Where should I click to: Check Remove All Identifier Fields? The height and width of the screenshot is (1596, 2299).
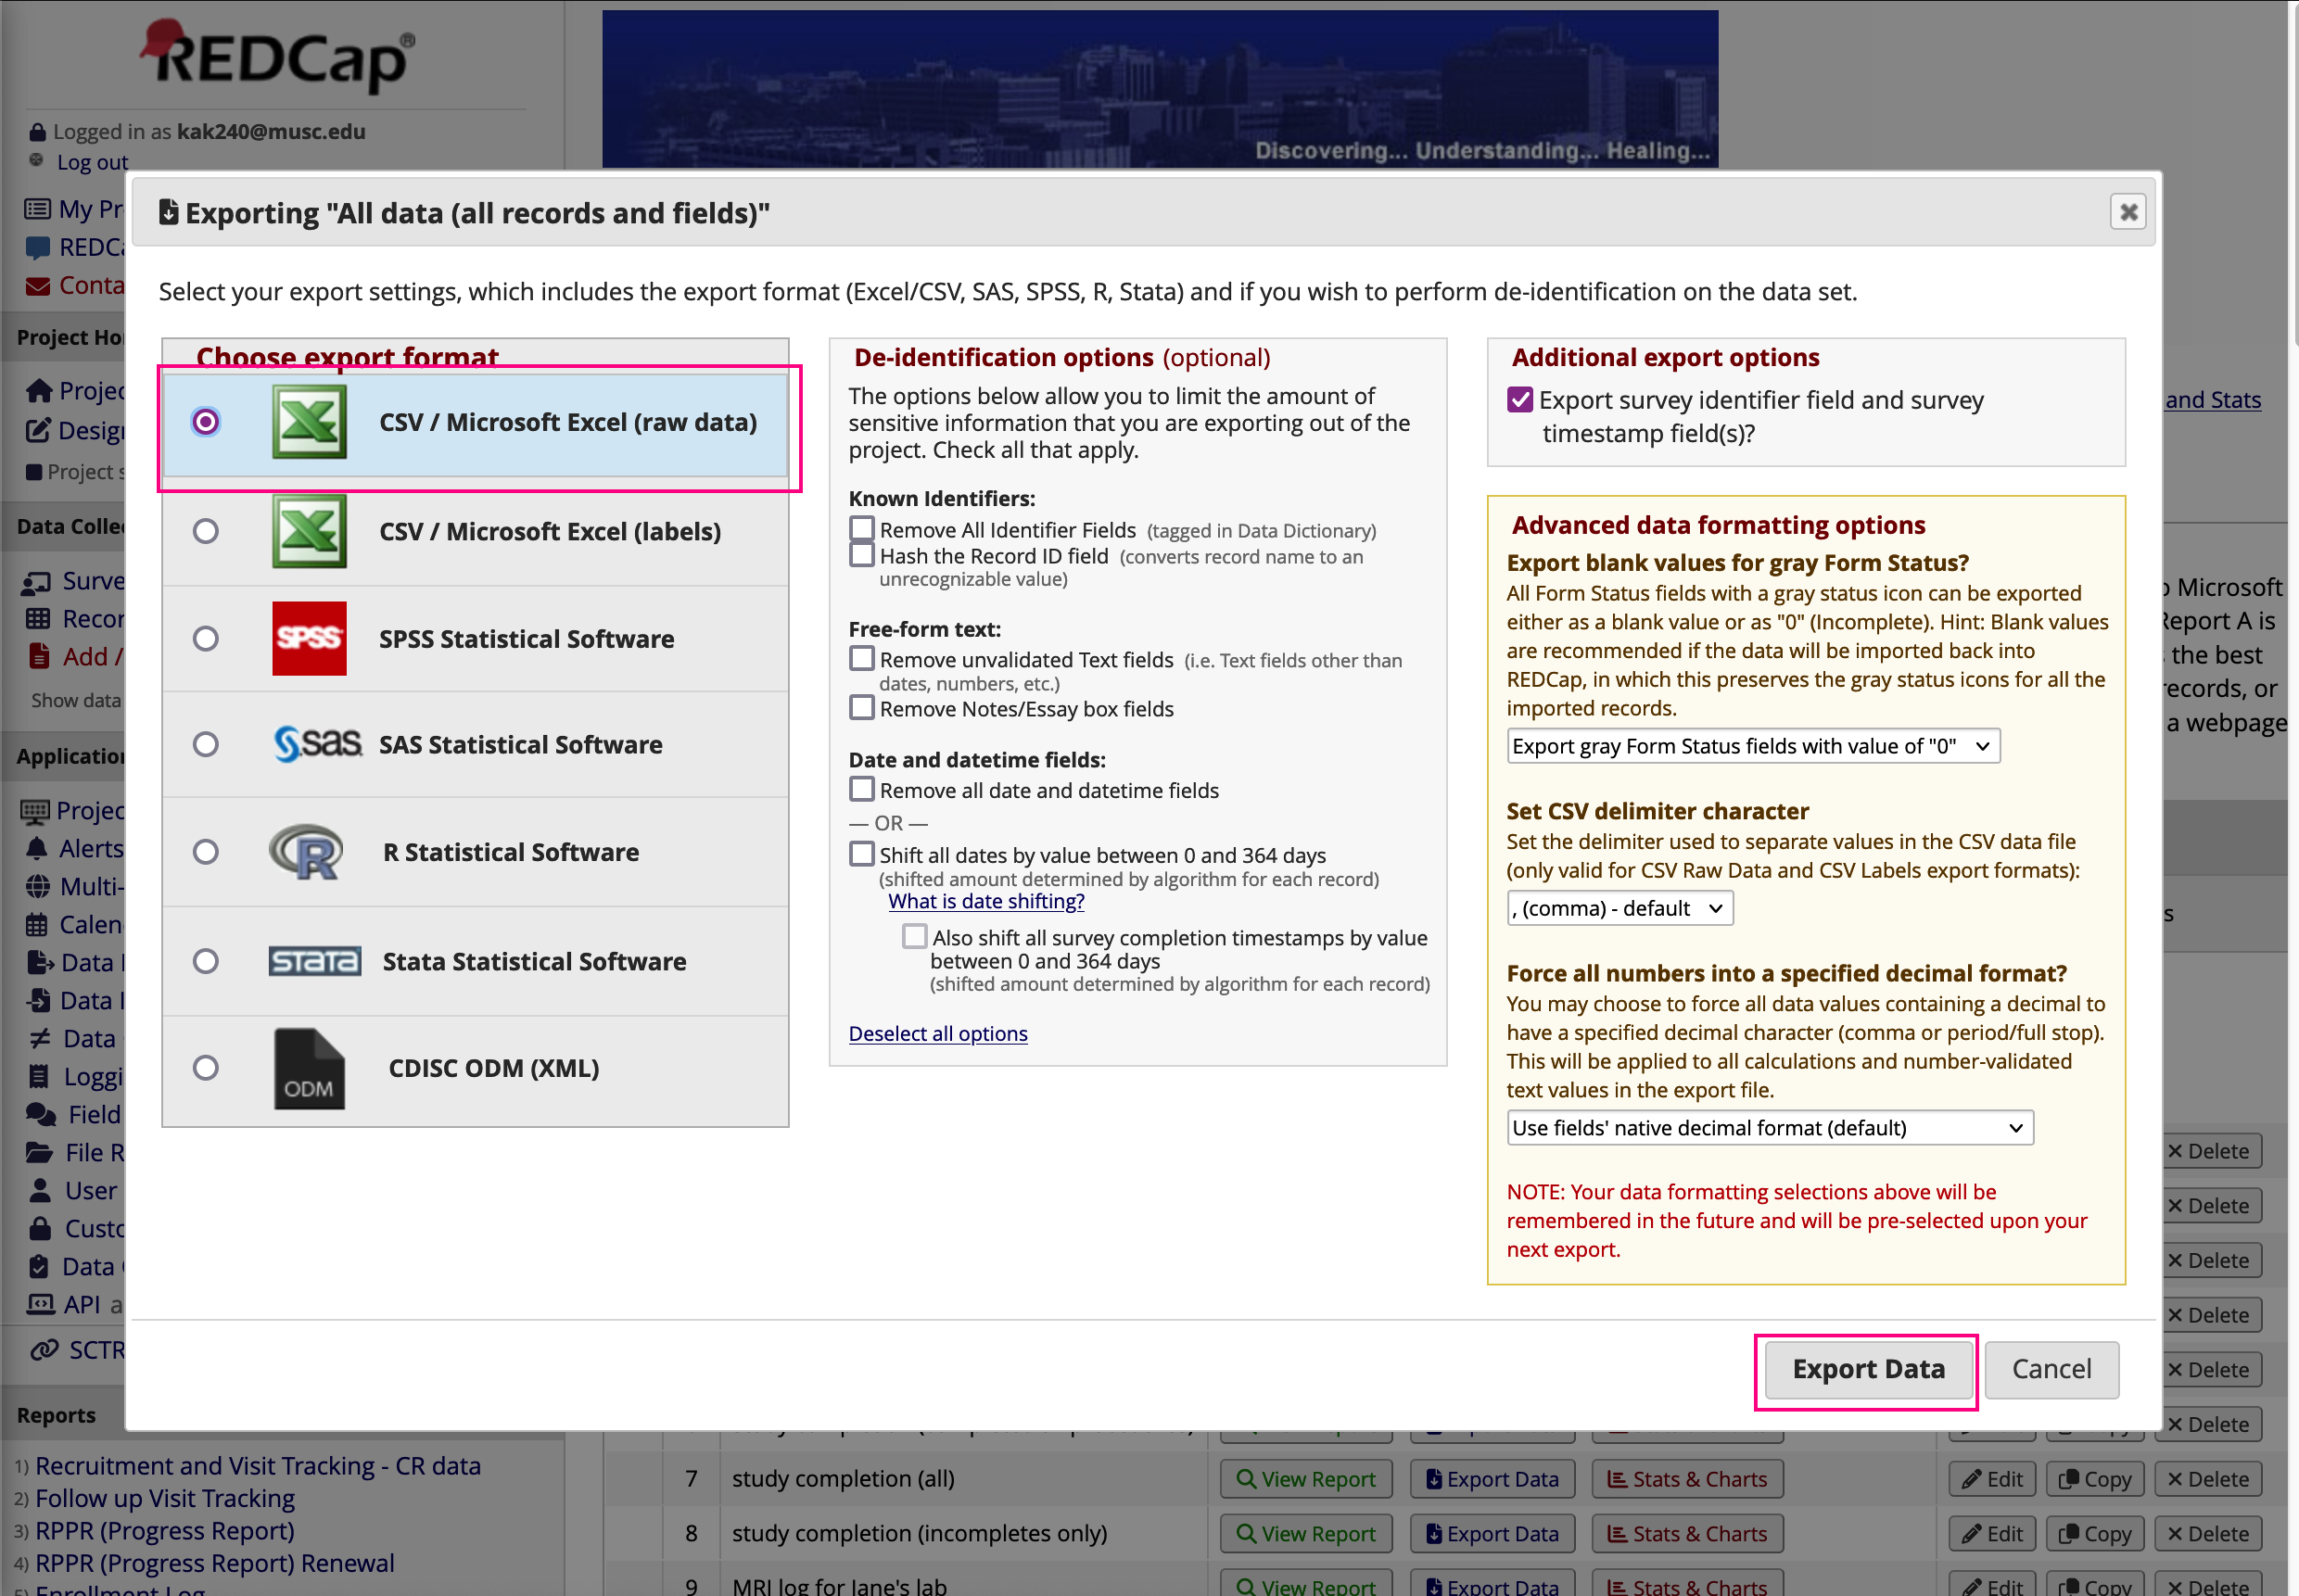click(861, 528)
